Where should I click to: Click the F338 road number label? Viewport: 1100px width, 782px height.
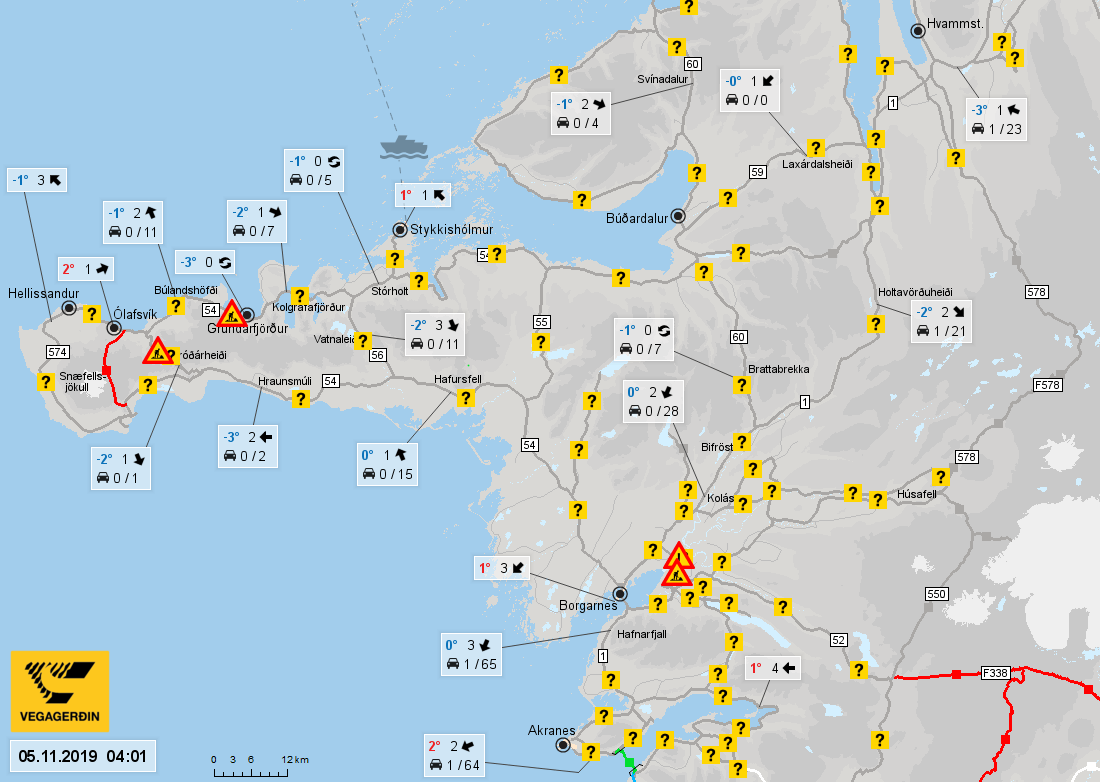995,673
